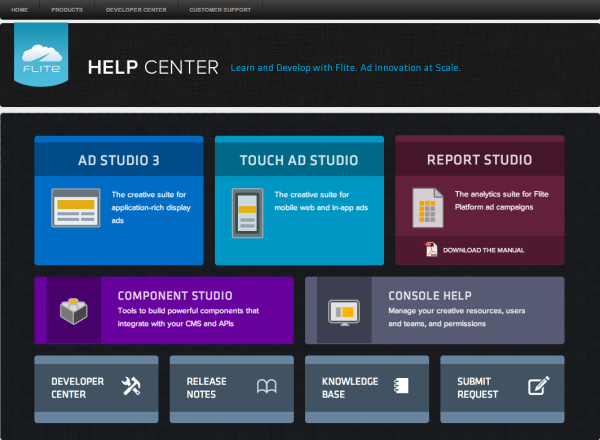600x440 pixels.
Task: Click the Submit Request pencil edit icon
Action: pyautogui.click(x=539, y=387)
